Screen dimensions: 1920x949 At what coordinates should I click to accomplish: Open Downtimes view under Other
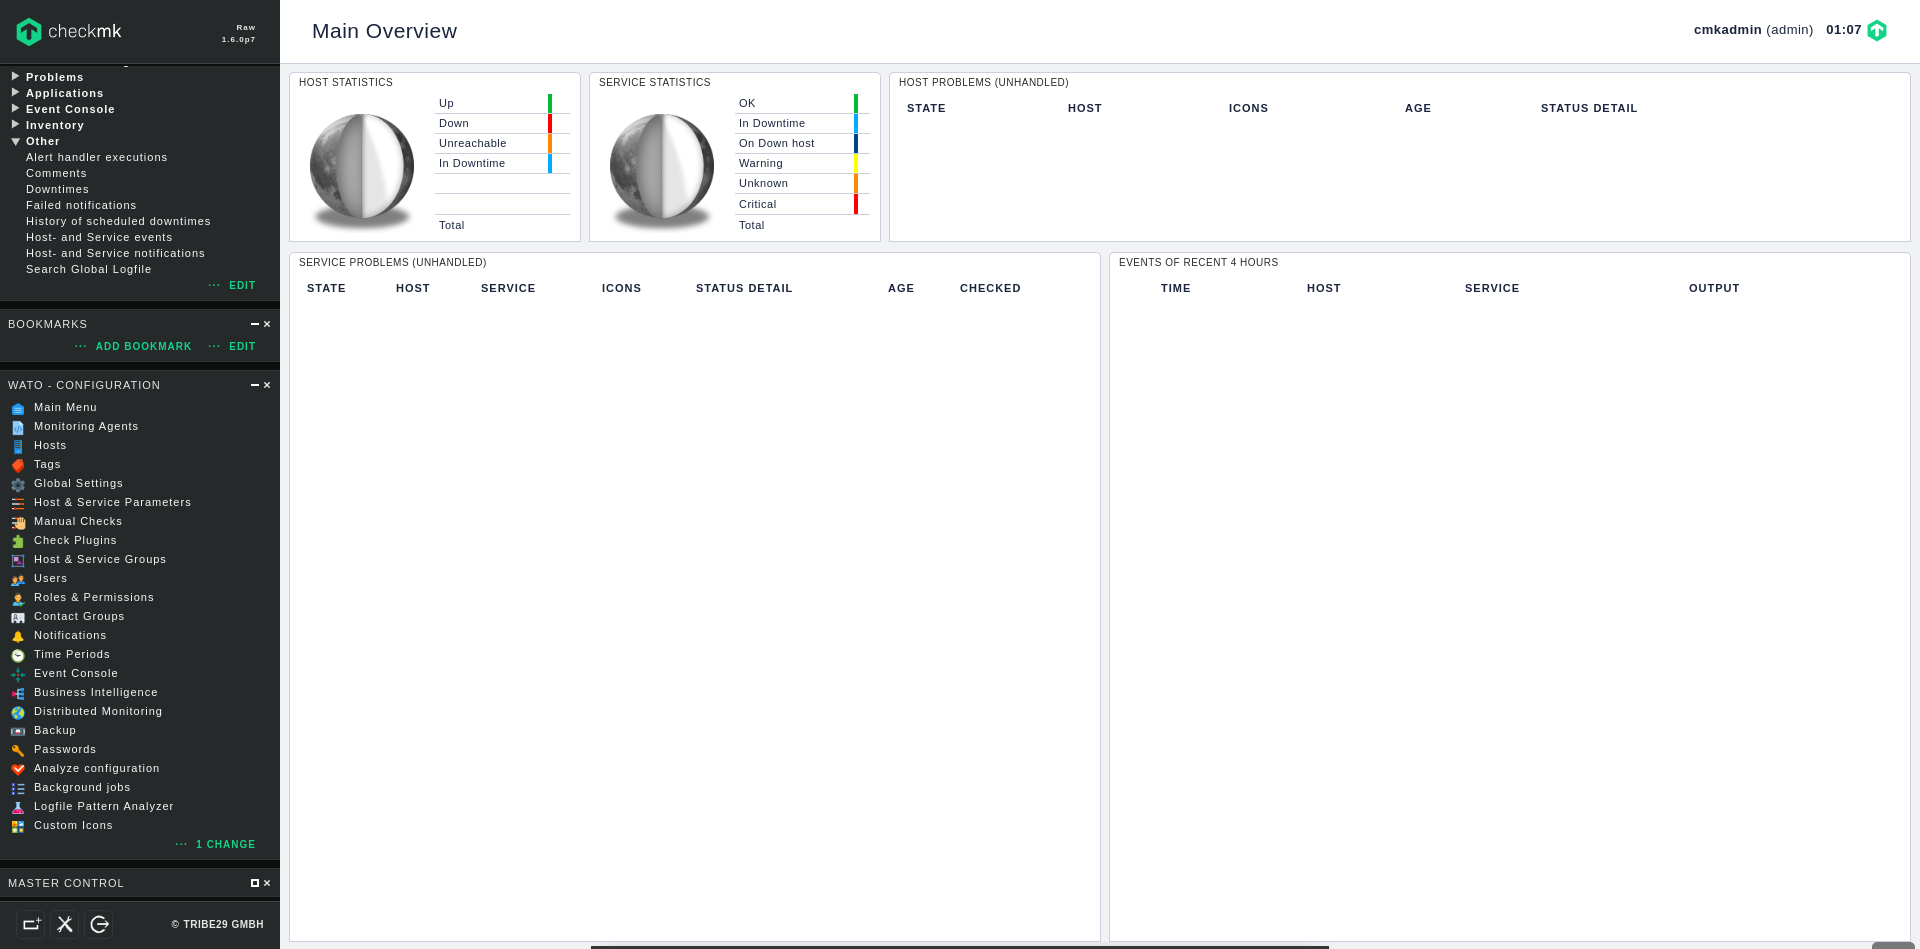(x=57, y=189)
